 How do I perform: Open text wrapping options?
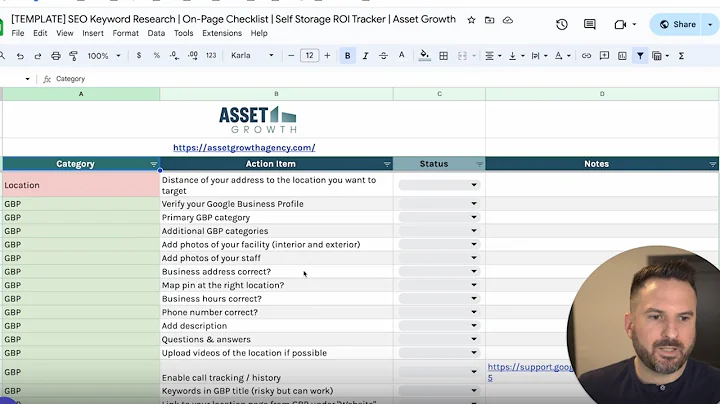[x=539, y=56]
